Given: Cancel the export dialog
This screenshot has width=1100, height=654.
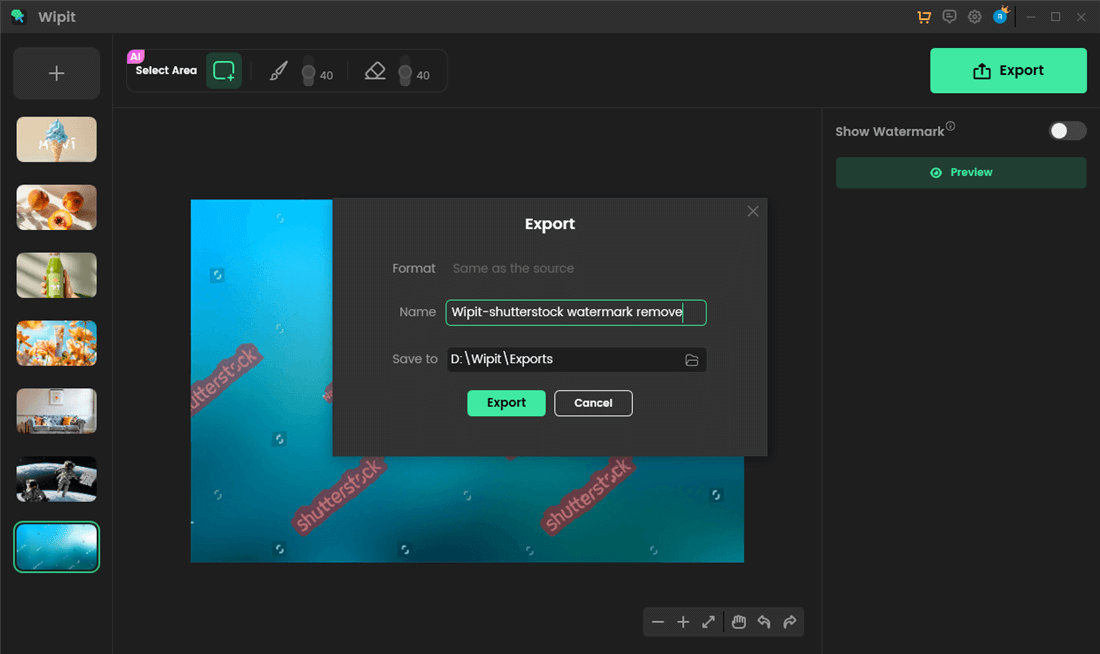Looking at the screenshot, I should (x=593, y=403).
